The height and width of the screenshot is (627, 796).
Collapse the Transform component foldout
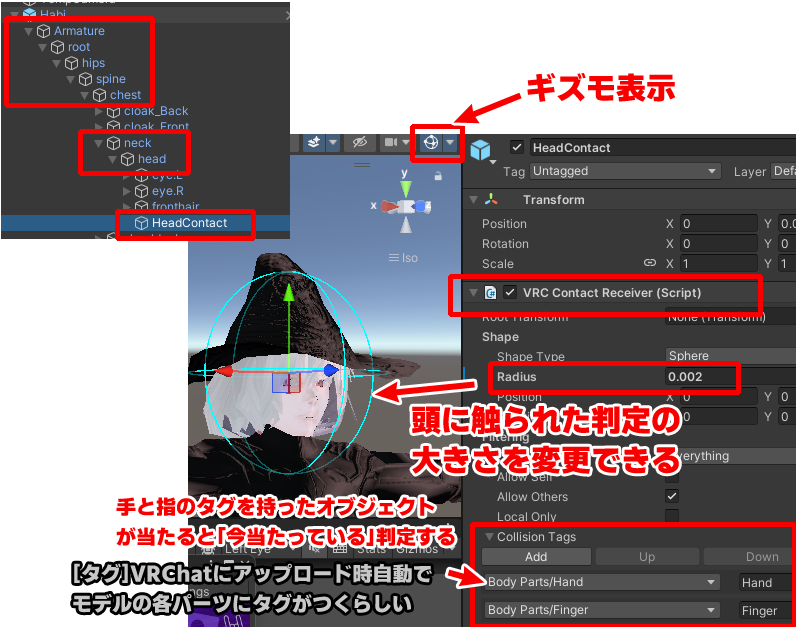point(474,200)
